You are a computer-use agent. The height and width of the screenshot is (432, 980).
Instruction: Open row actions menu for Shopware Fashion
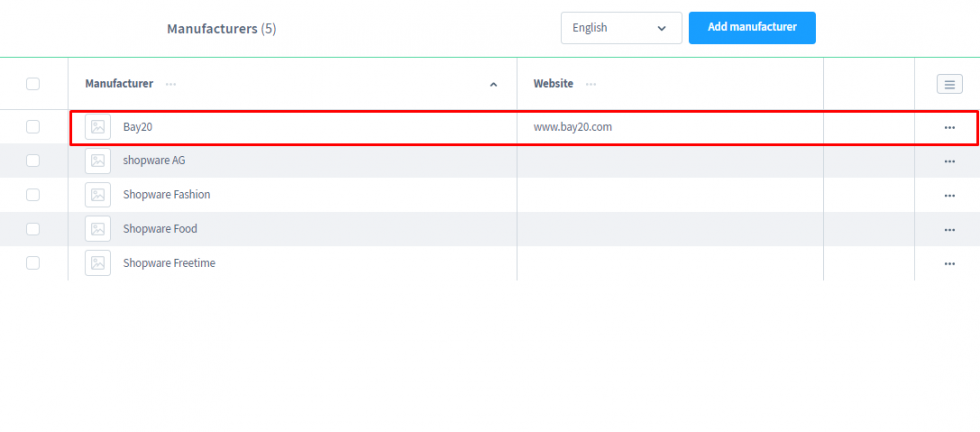(x=949, y=195)
